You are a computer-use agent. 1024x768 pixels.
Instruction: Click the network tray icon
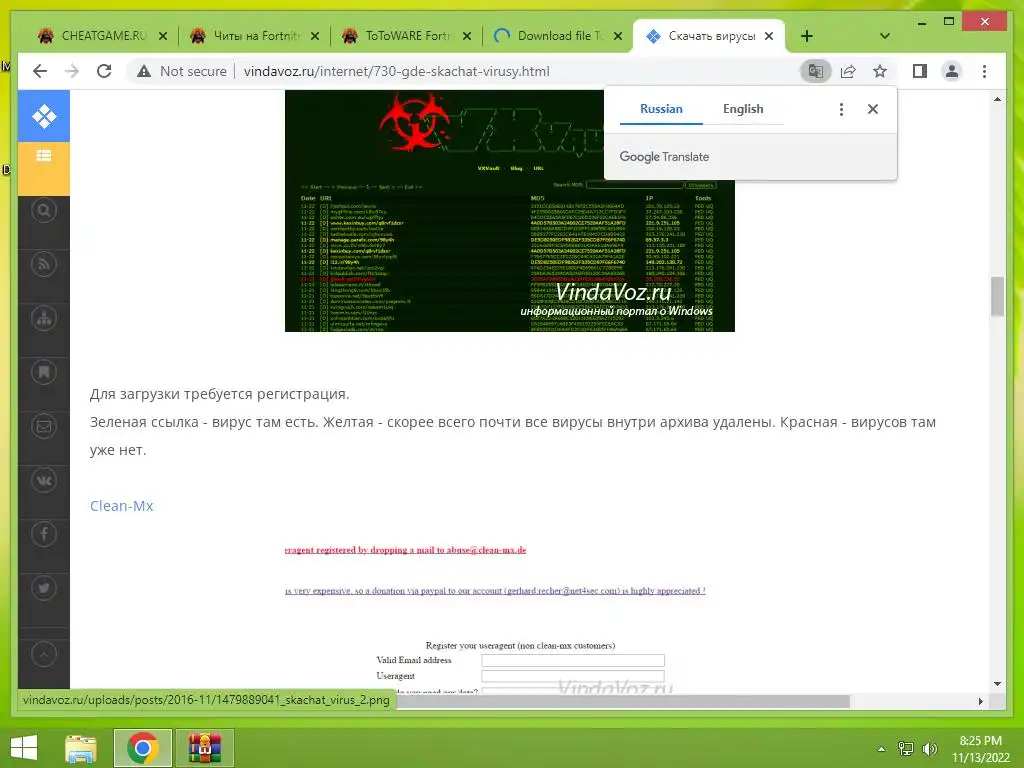(906, 749)
